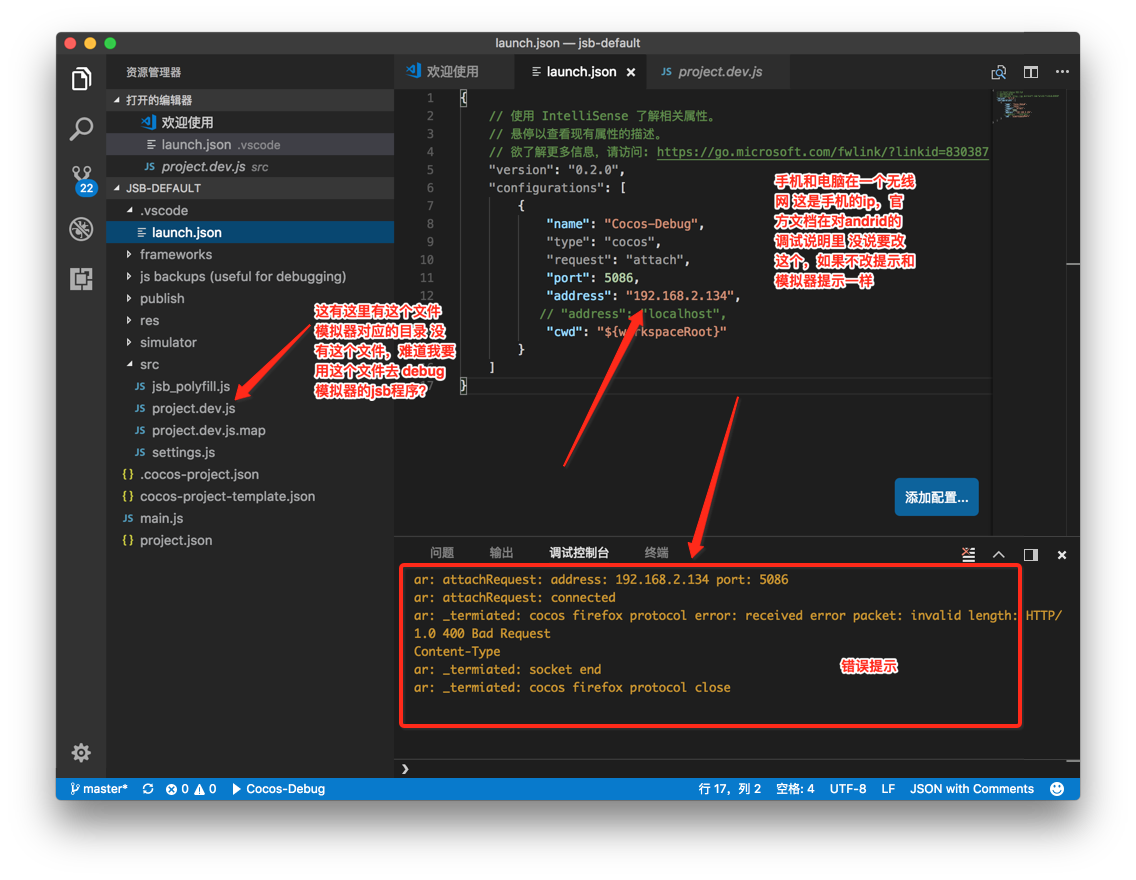The height and width of the screenshot is (880, 1136).
Task: Open main.js file
Action: [250, 518]
